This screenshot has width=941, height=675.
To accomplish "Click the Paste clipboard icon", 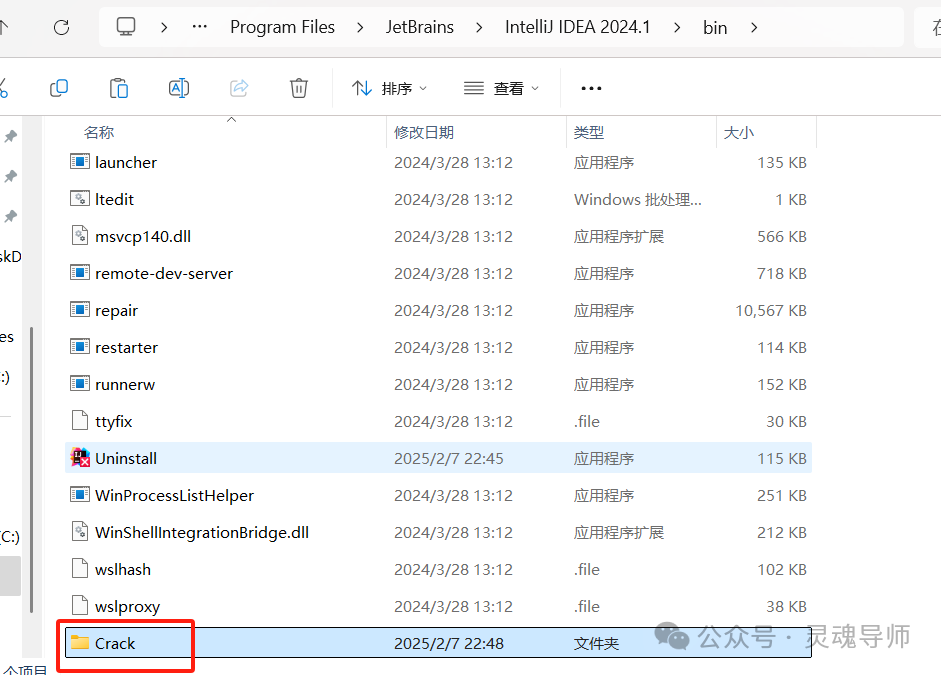I will point(119,88).
